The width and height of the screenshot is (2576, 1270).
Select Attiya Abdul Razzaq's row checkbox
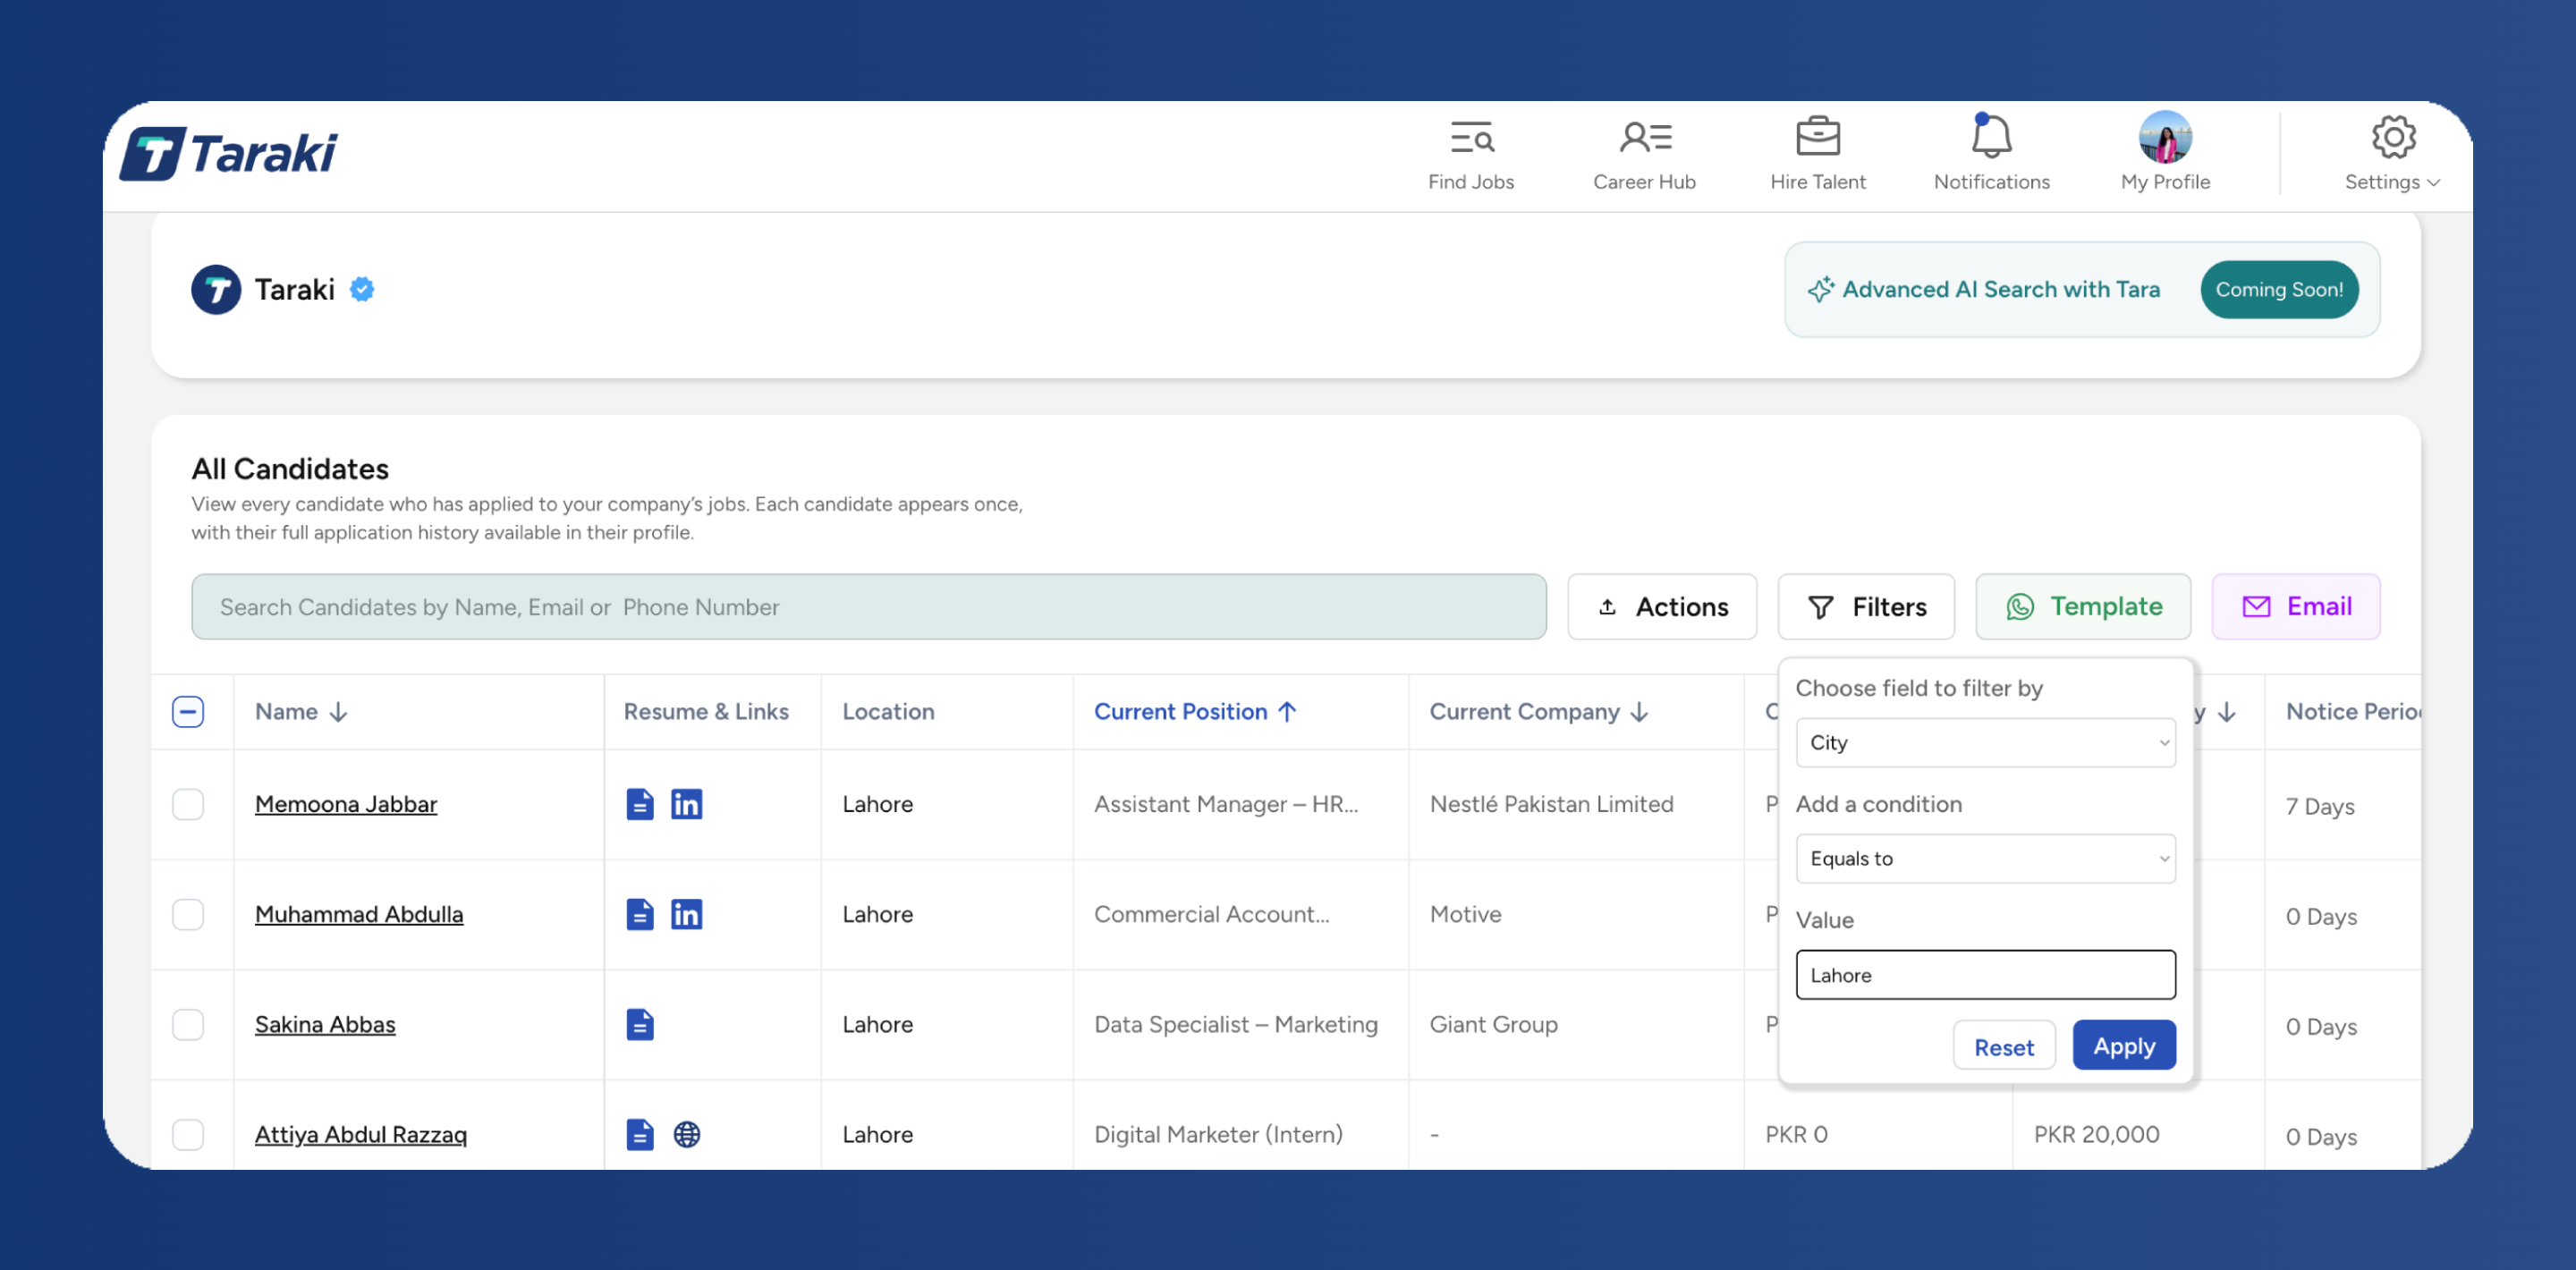point(188,1134)
